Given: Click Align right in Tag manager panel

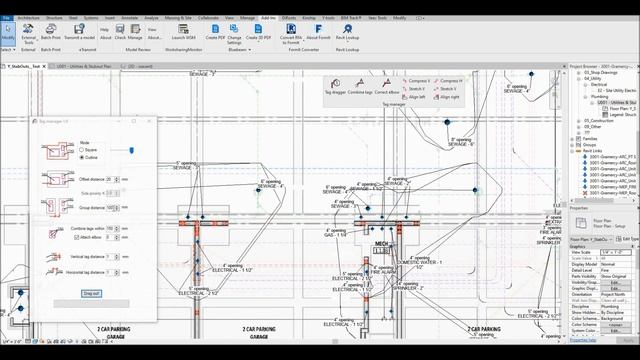Looking at the screenshot, I should [446, 97].
